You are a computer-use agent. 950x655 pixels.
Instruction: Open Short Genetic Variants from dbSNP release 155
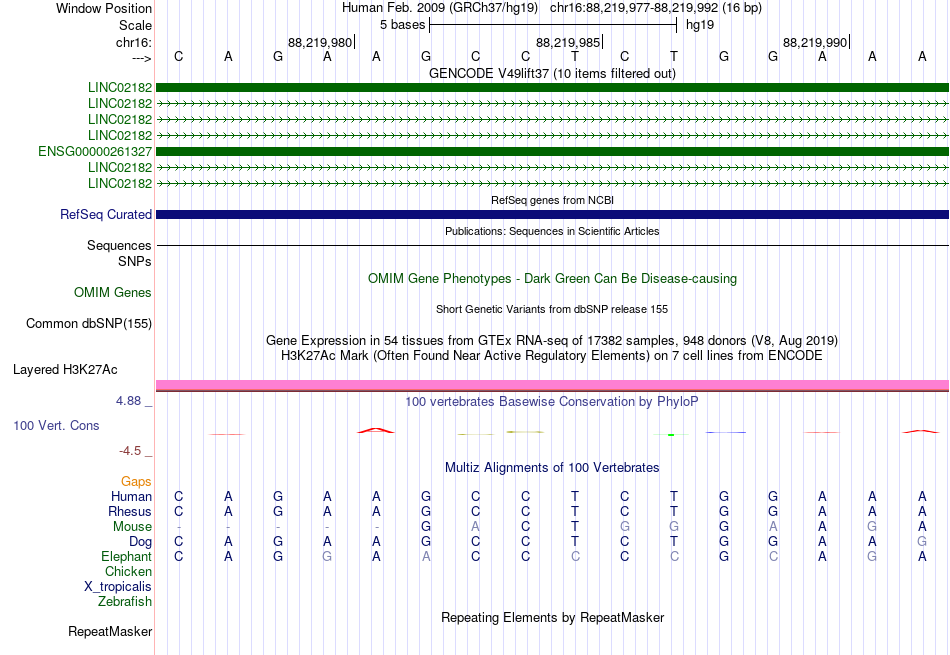(552, 309)
